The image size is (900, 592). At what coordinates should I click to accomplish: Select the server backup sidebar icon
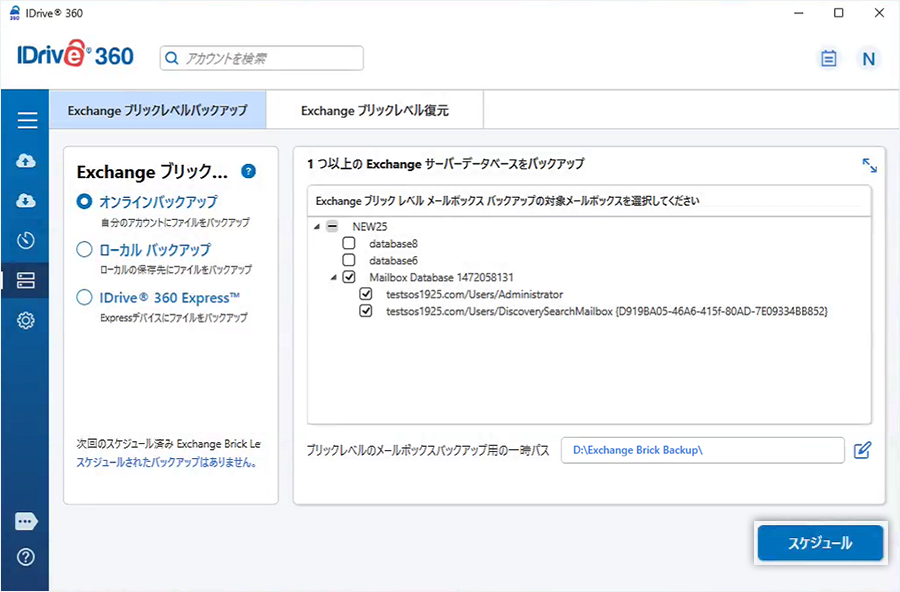point(27,281)
